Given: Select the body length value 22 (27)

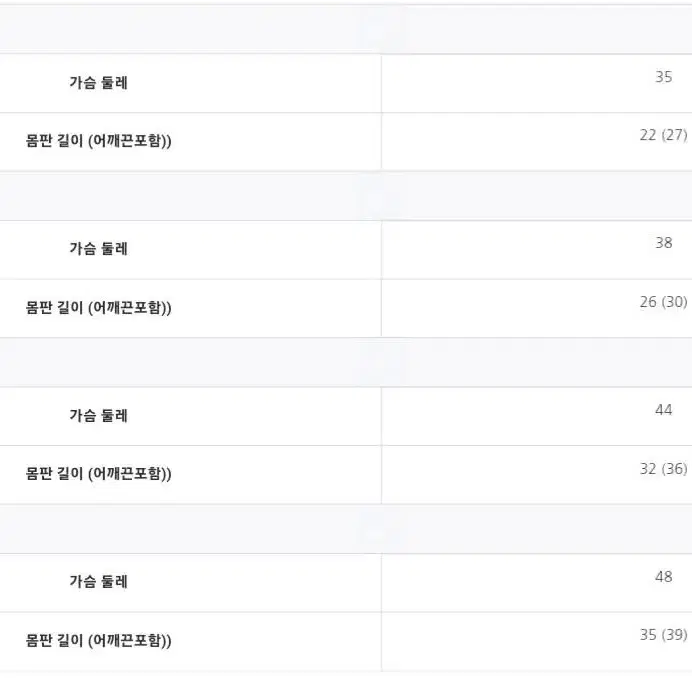Looking at the screenshot, I should coord(663,135).
